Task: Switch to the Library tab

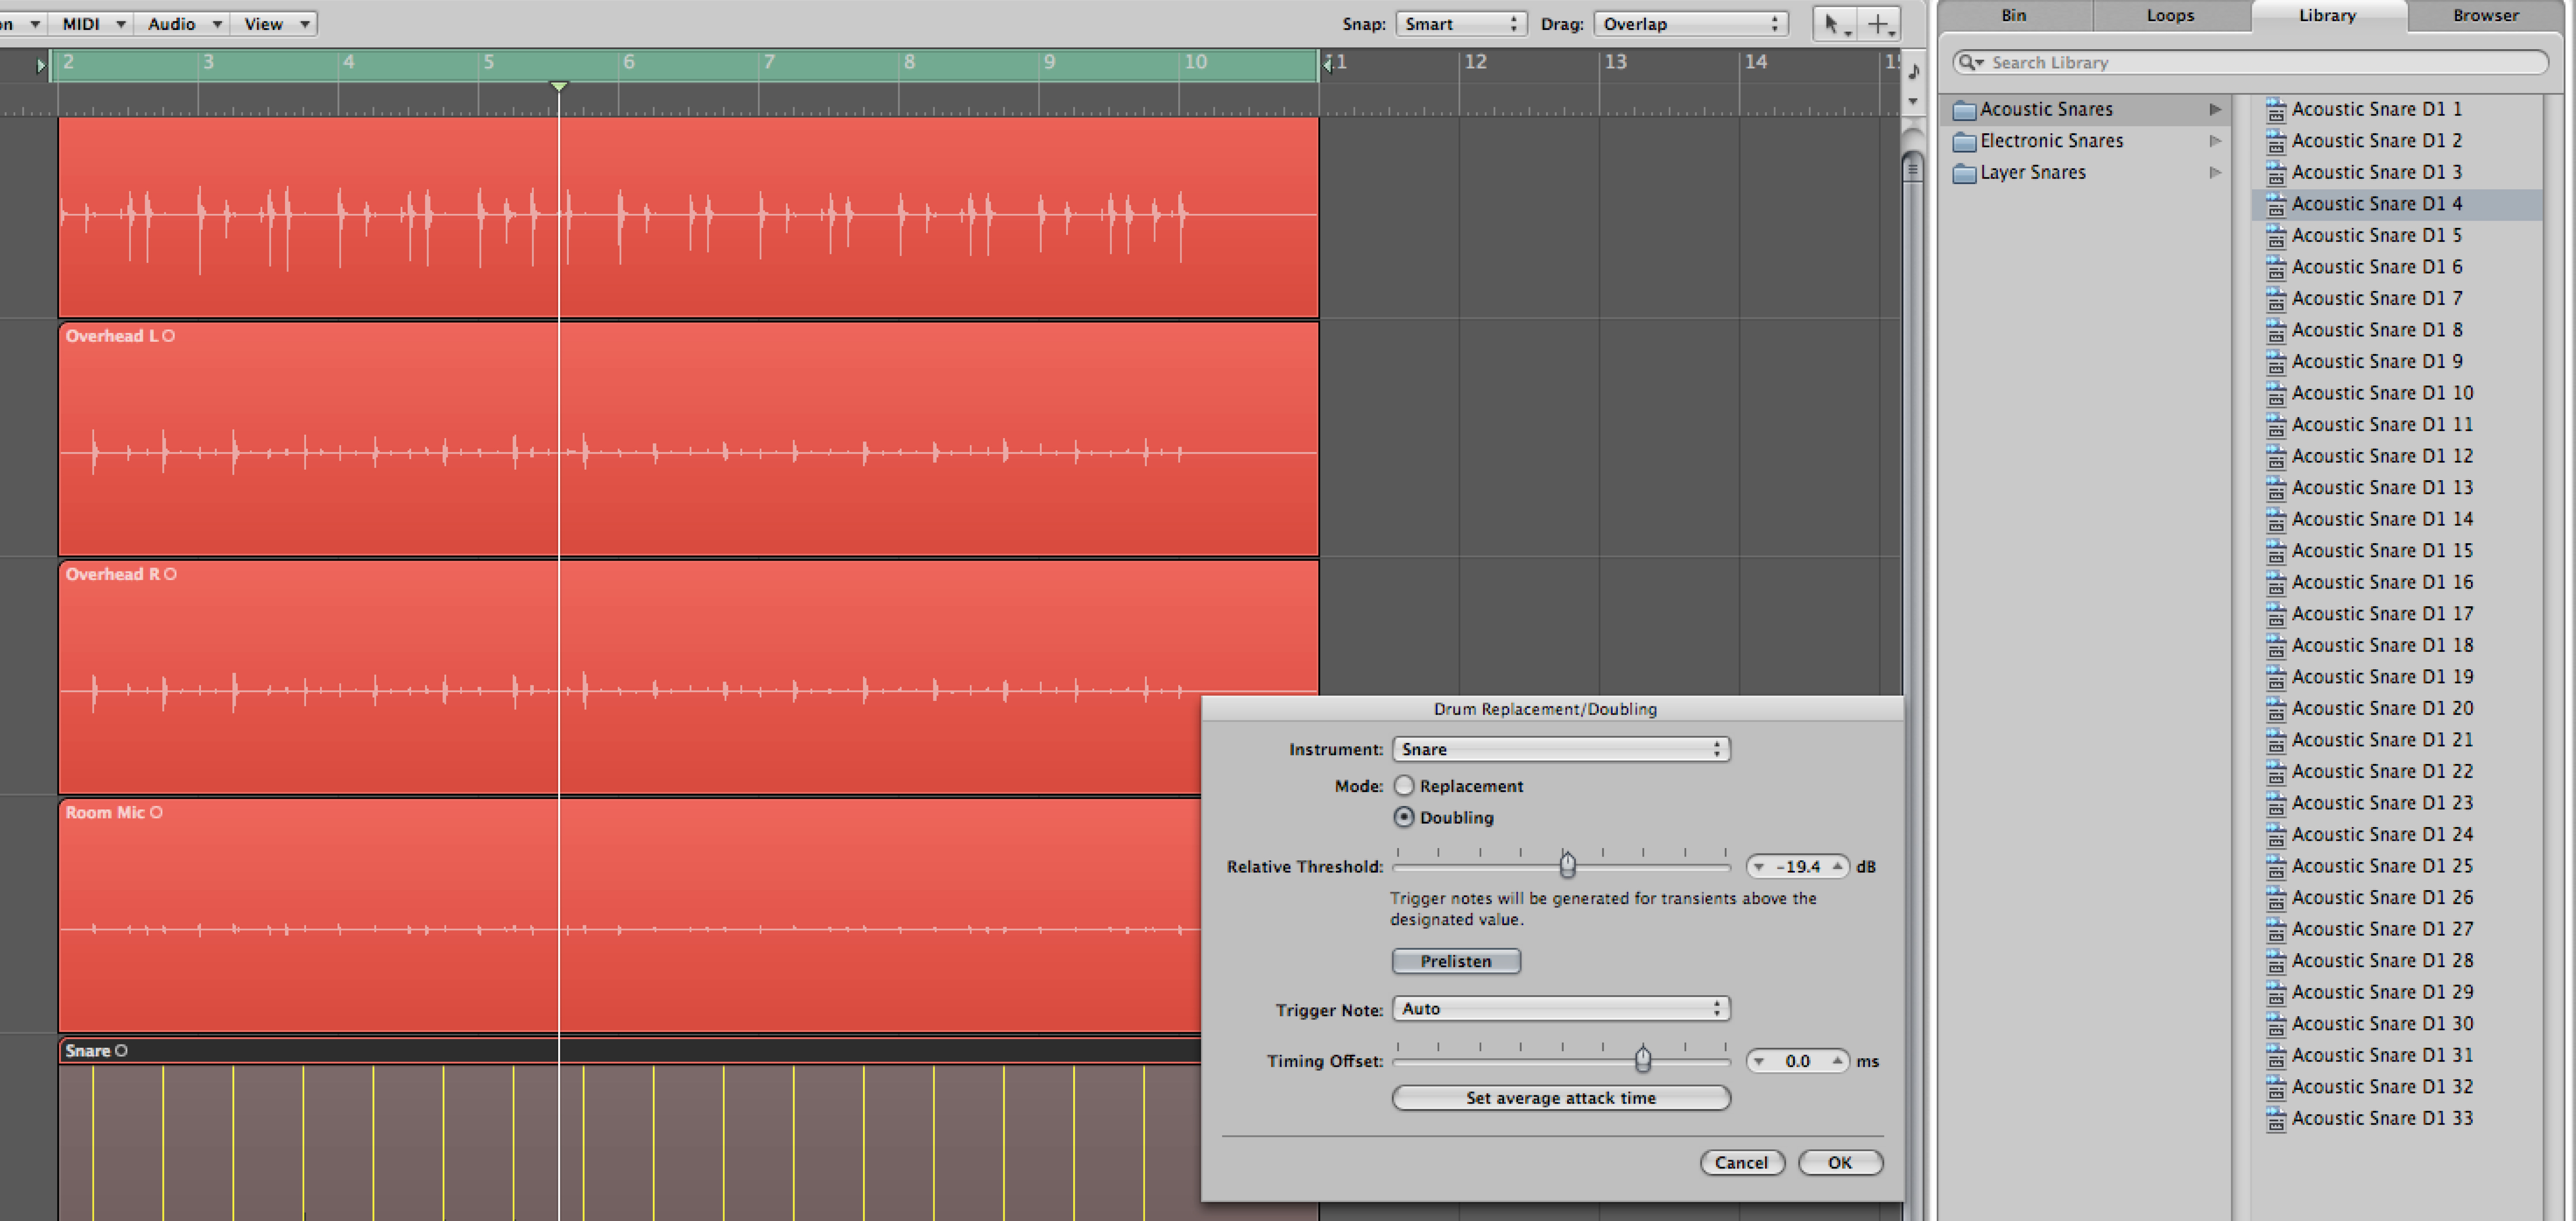Action: [x=2327, y=15]
